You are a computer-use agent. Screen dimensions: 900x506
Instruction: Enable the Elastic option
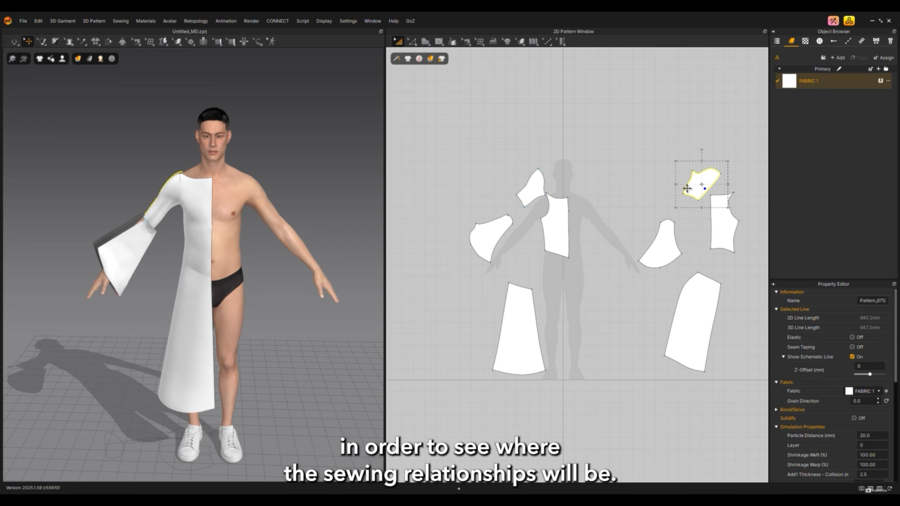[852, 337]
